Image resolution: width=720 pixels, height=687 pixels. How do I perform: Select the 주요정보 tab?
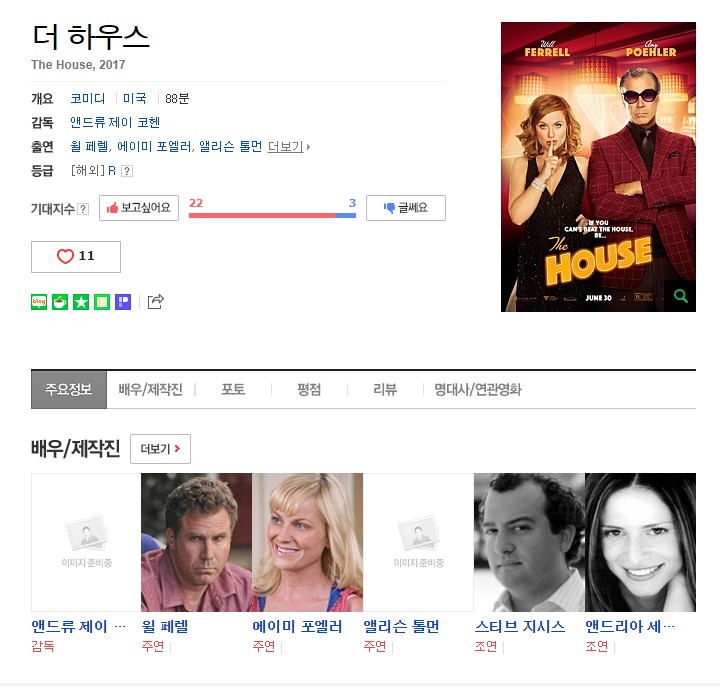(69, 389)
